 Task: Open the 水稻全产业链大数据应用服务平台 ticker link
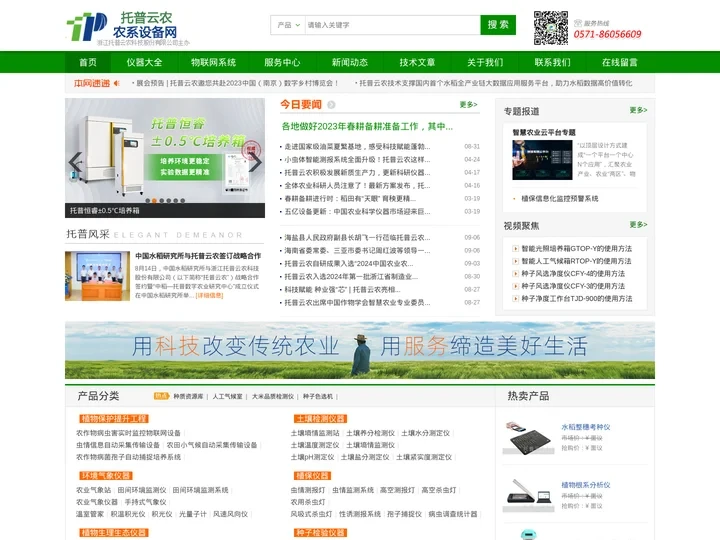pyautogui.click(x=495, y=83)
